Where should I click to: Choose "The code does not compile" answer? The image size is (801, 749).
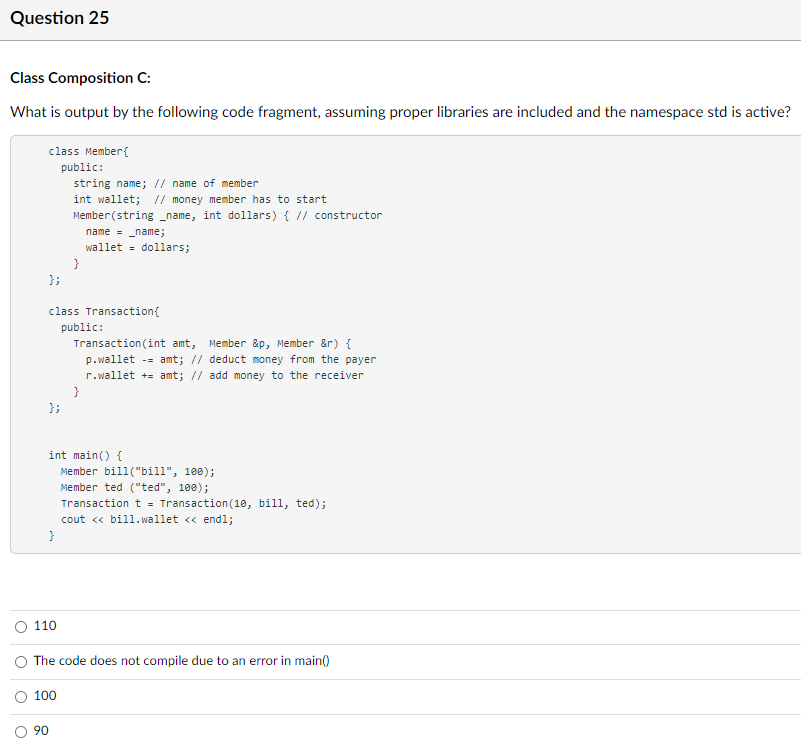coord(21,662)
